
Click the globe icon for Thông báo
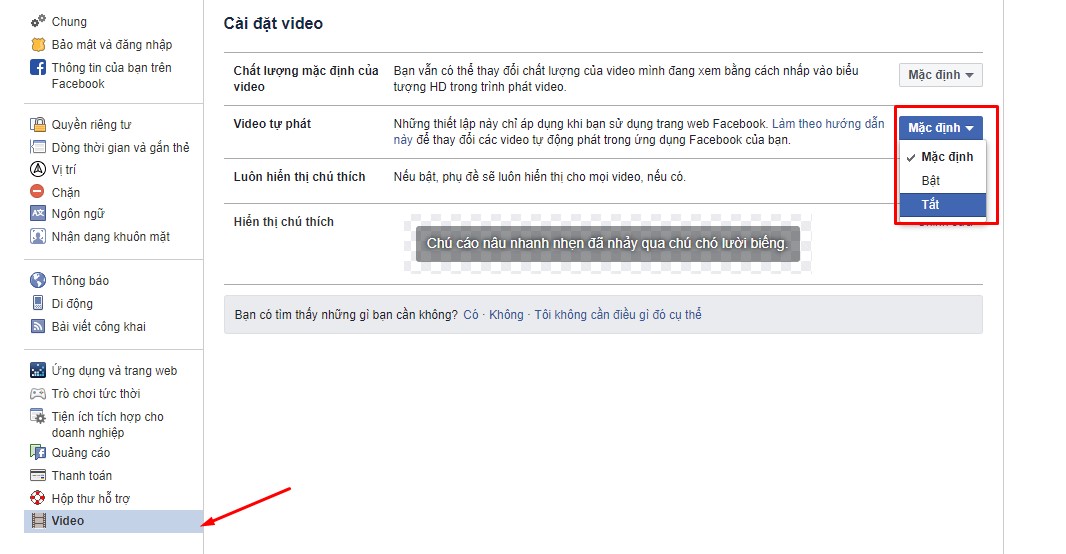[x=38, y=280]
